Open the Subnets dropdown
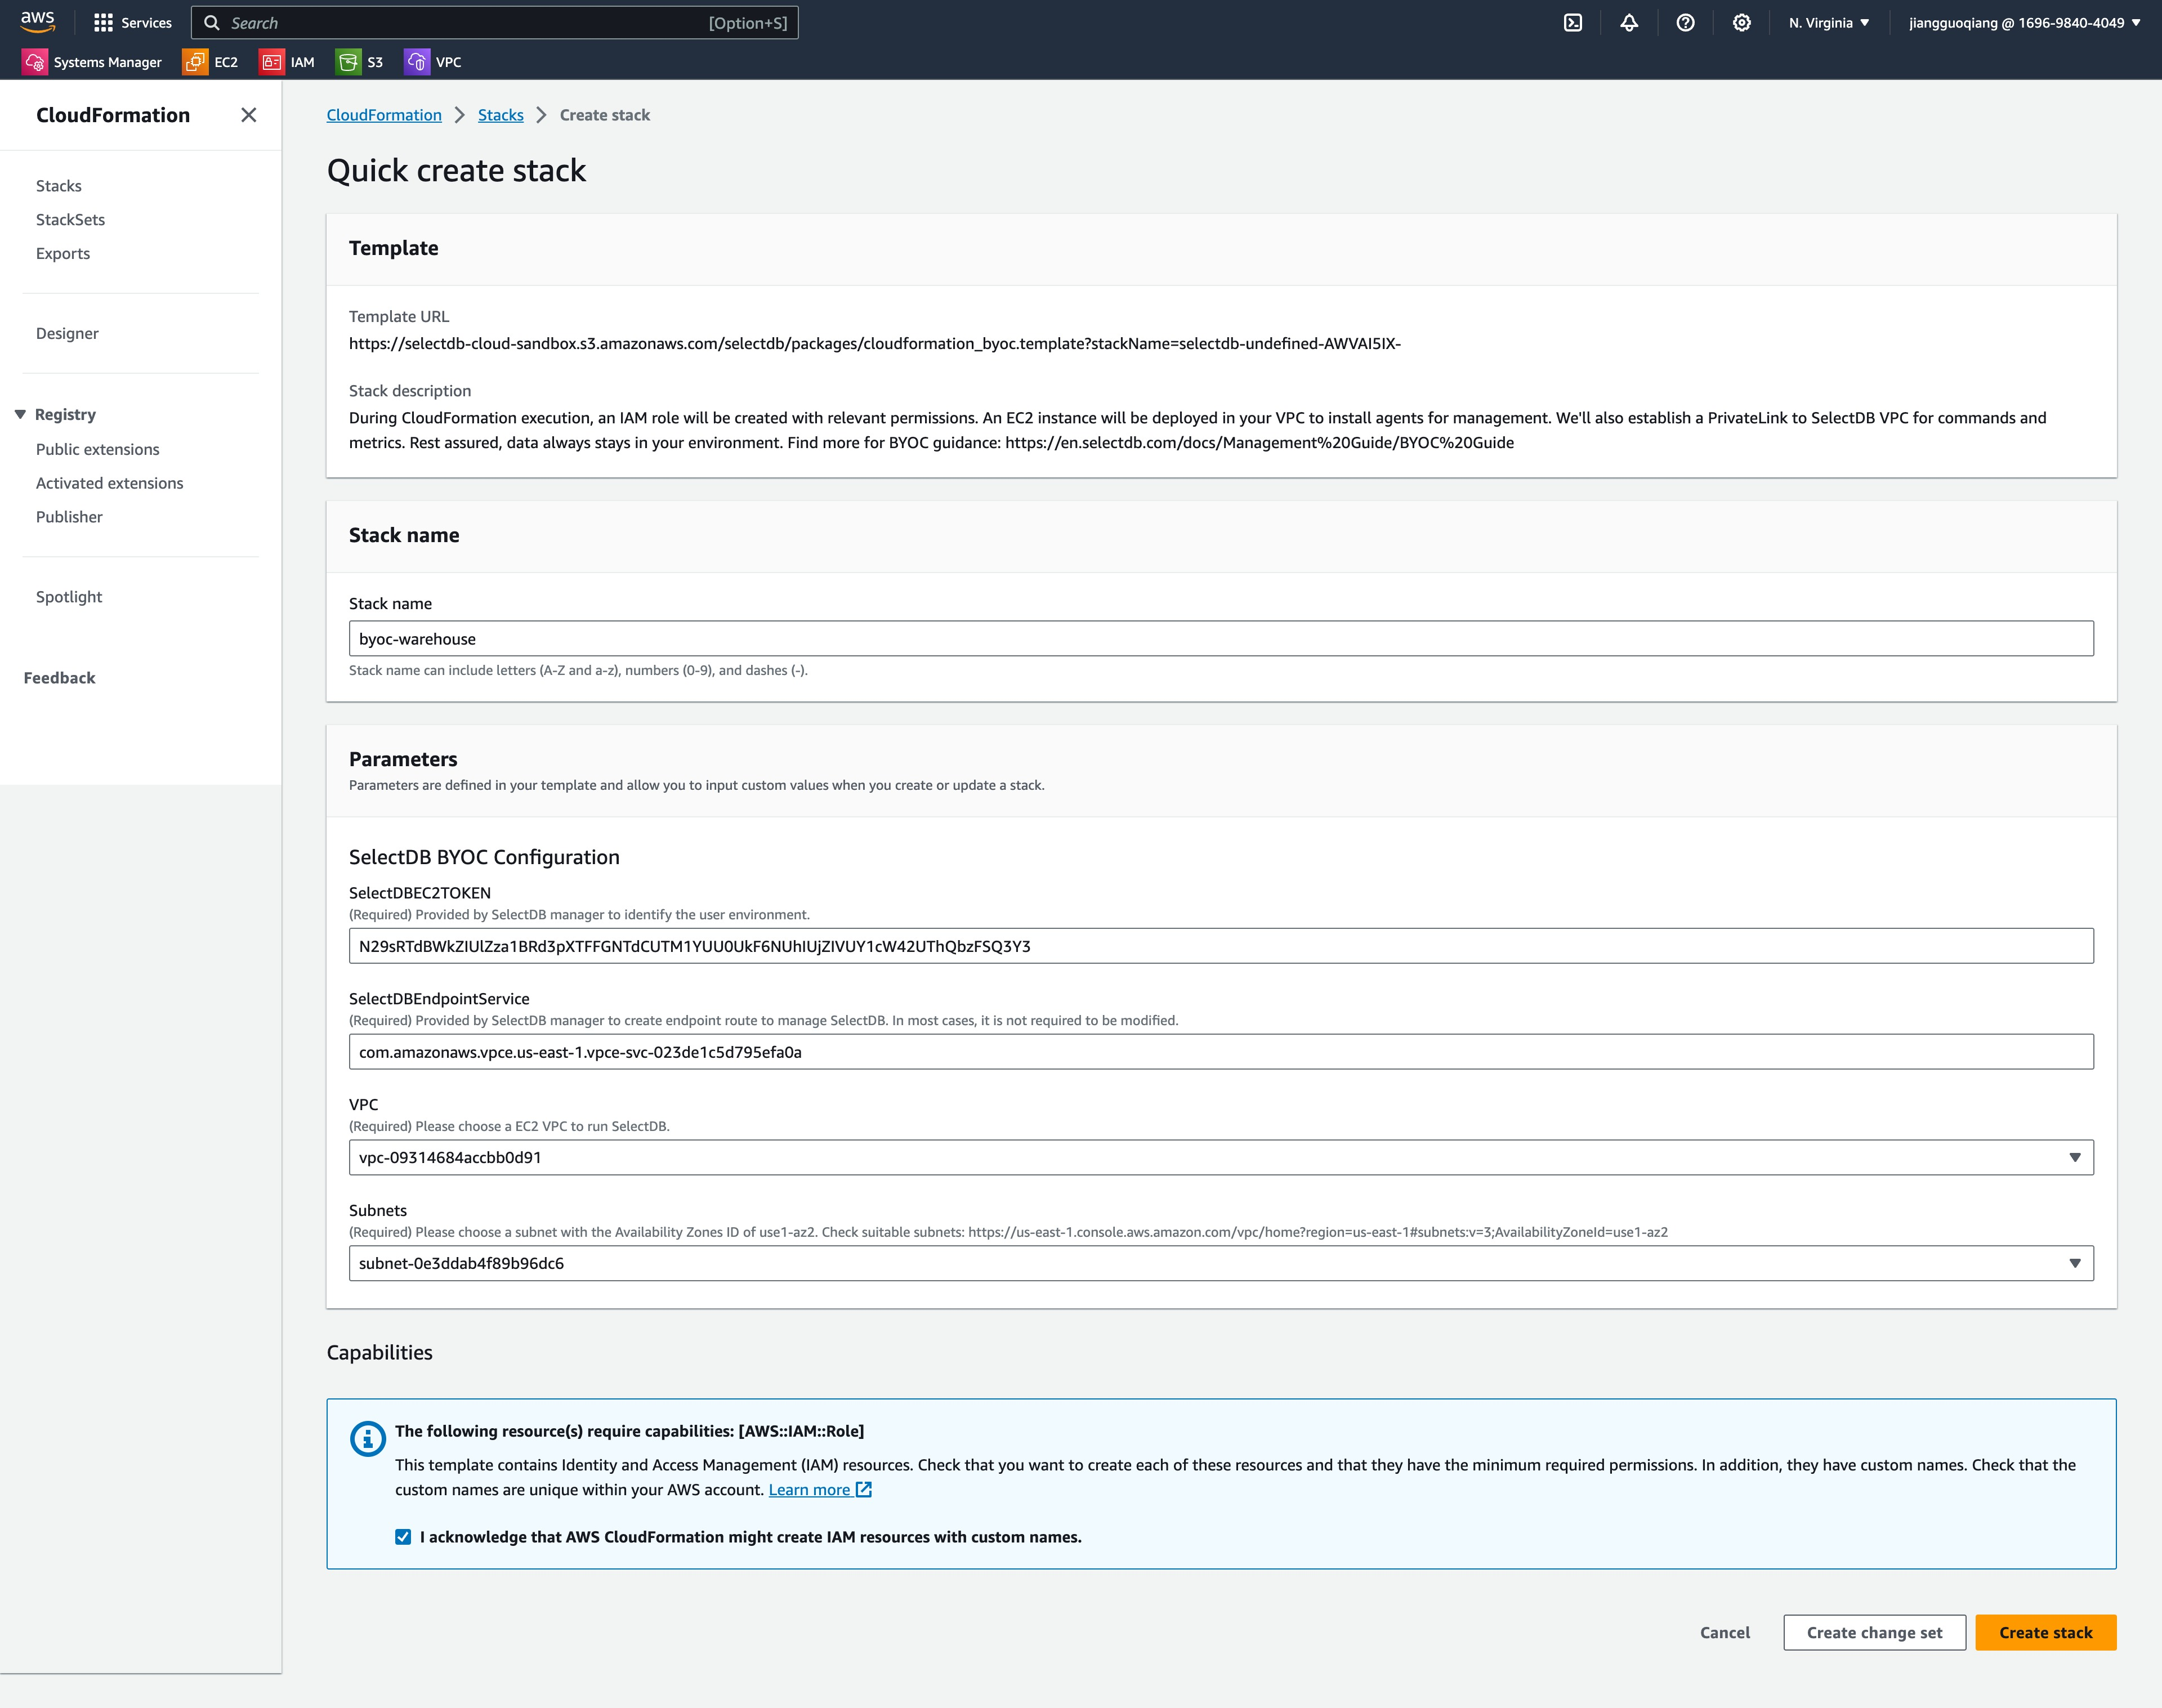This screenshot has height=1708, width=2162. (x=1221, y=1264)
